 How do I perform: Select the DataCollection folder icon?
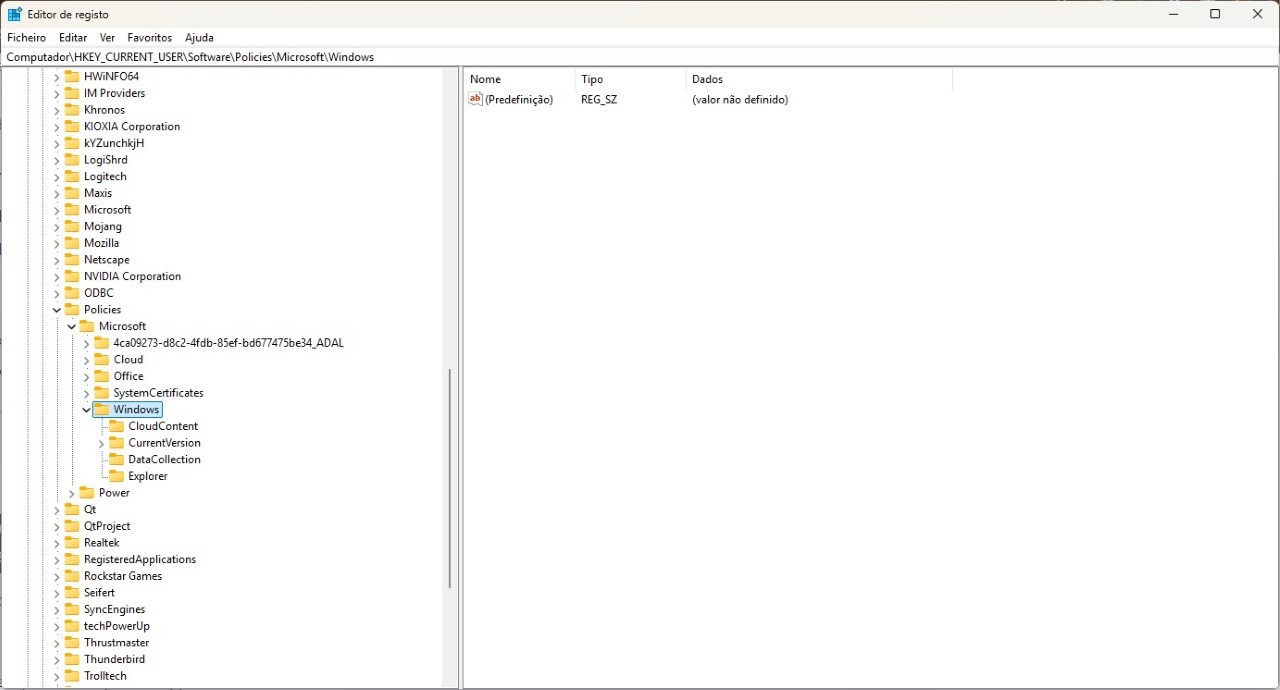116,460
